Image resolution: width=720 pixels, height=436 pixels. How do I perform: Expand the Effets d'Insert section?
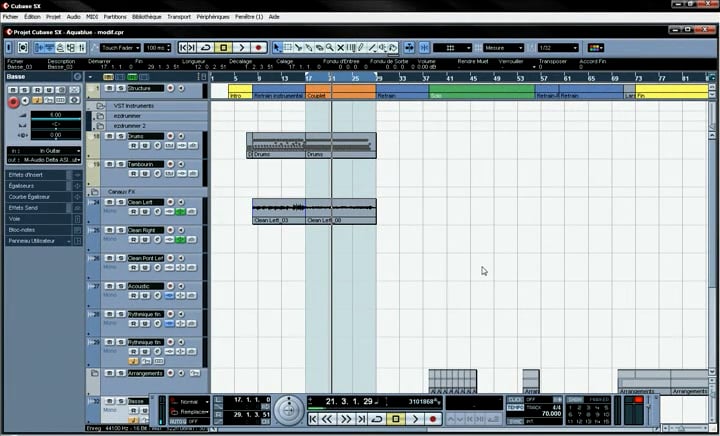tap(44, 175)
